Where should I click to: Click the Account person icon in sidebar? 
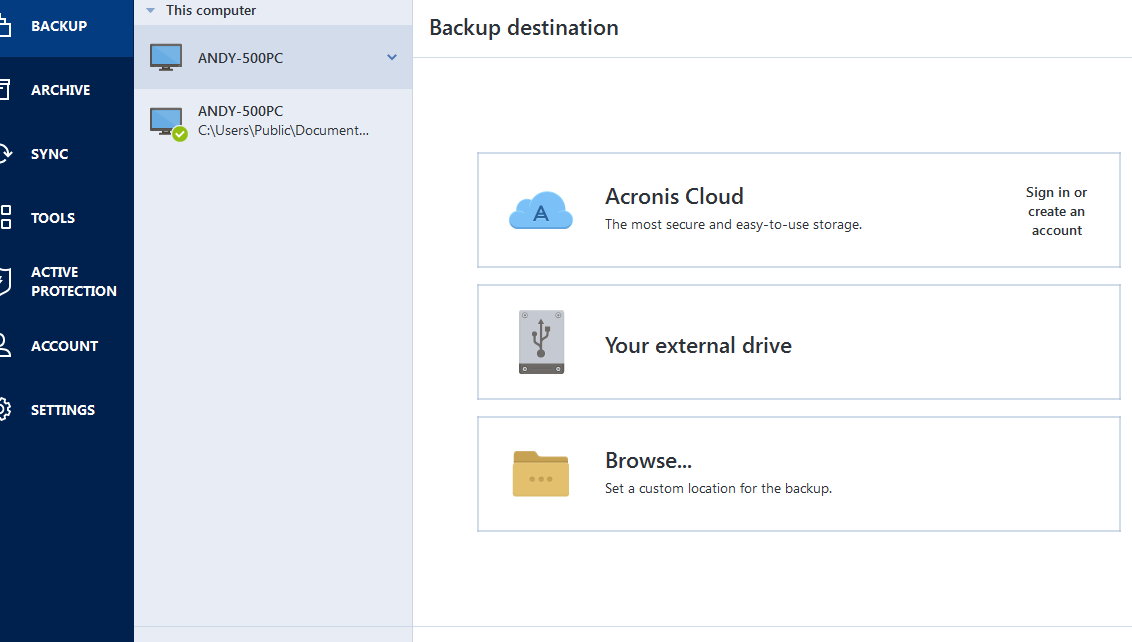click(5, 346)
